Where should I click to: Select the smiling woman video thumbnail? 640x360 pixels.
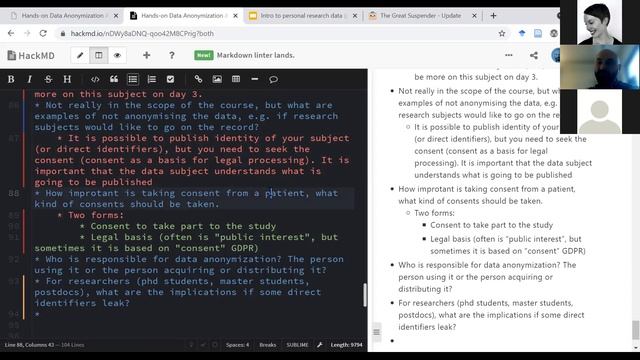600,22
